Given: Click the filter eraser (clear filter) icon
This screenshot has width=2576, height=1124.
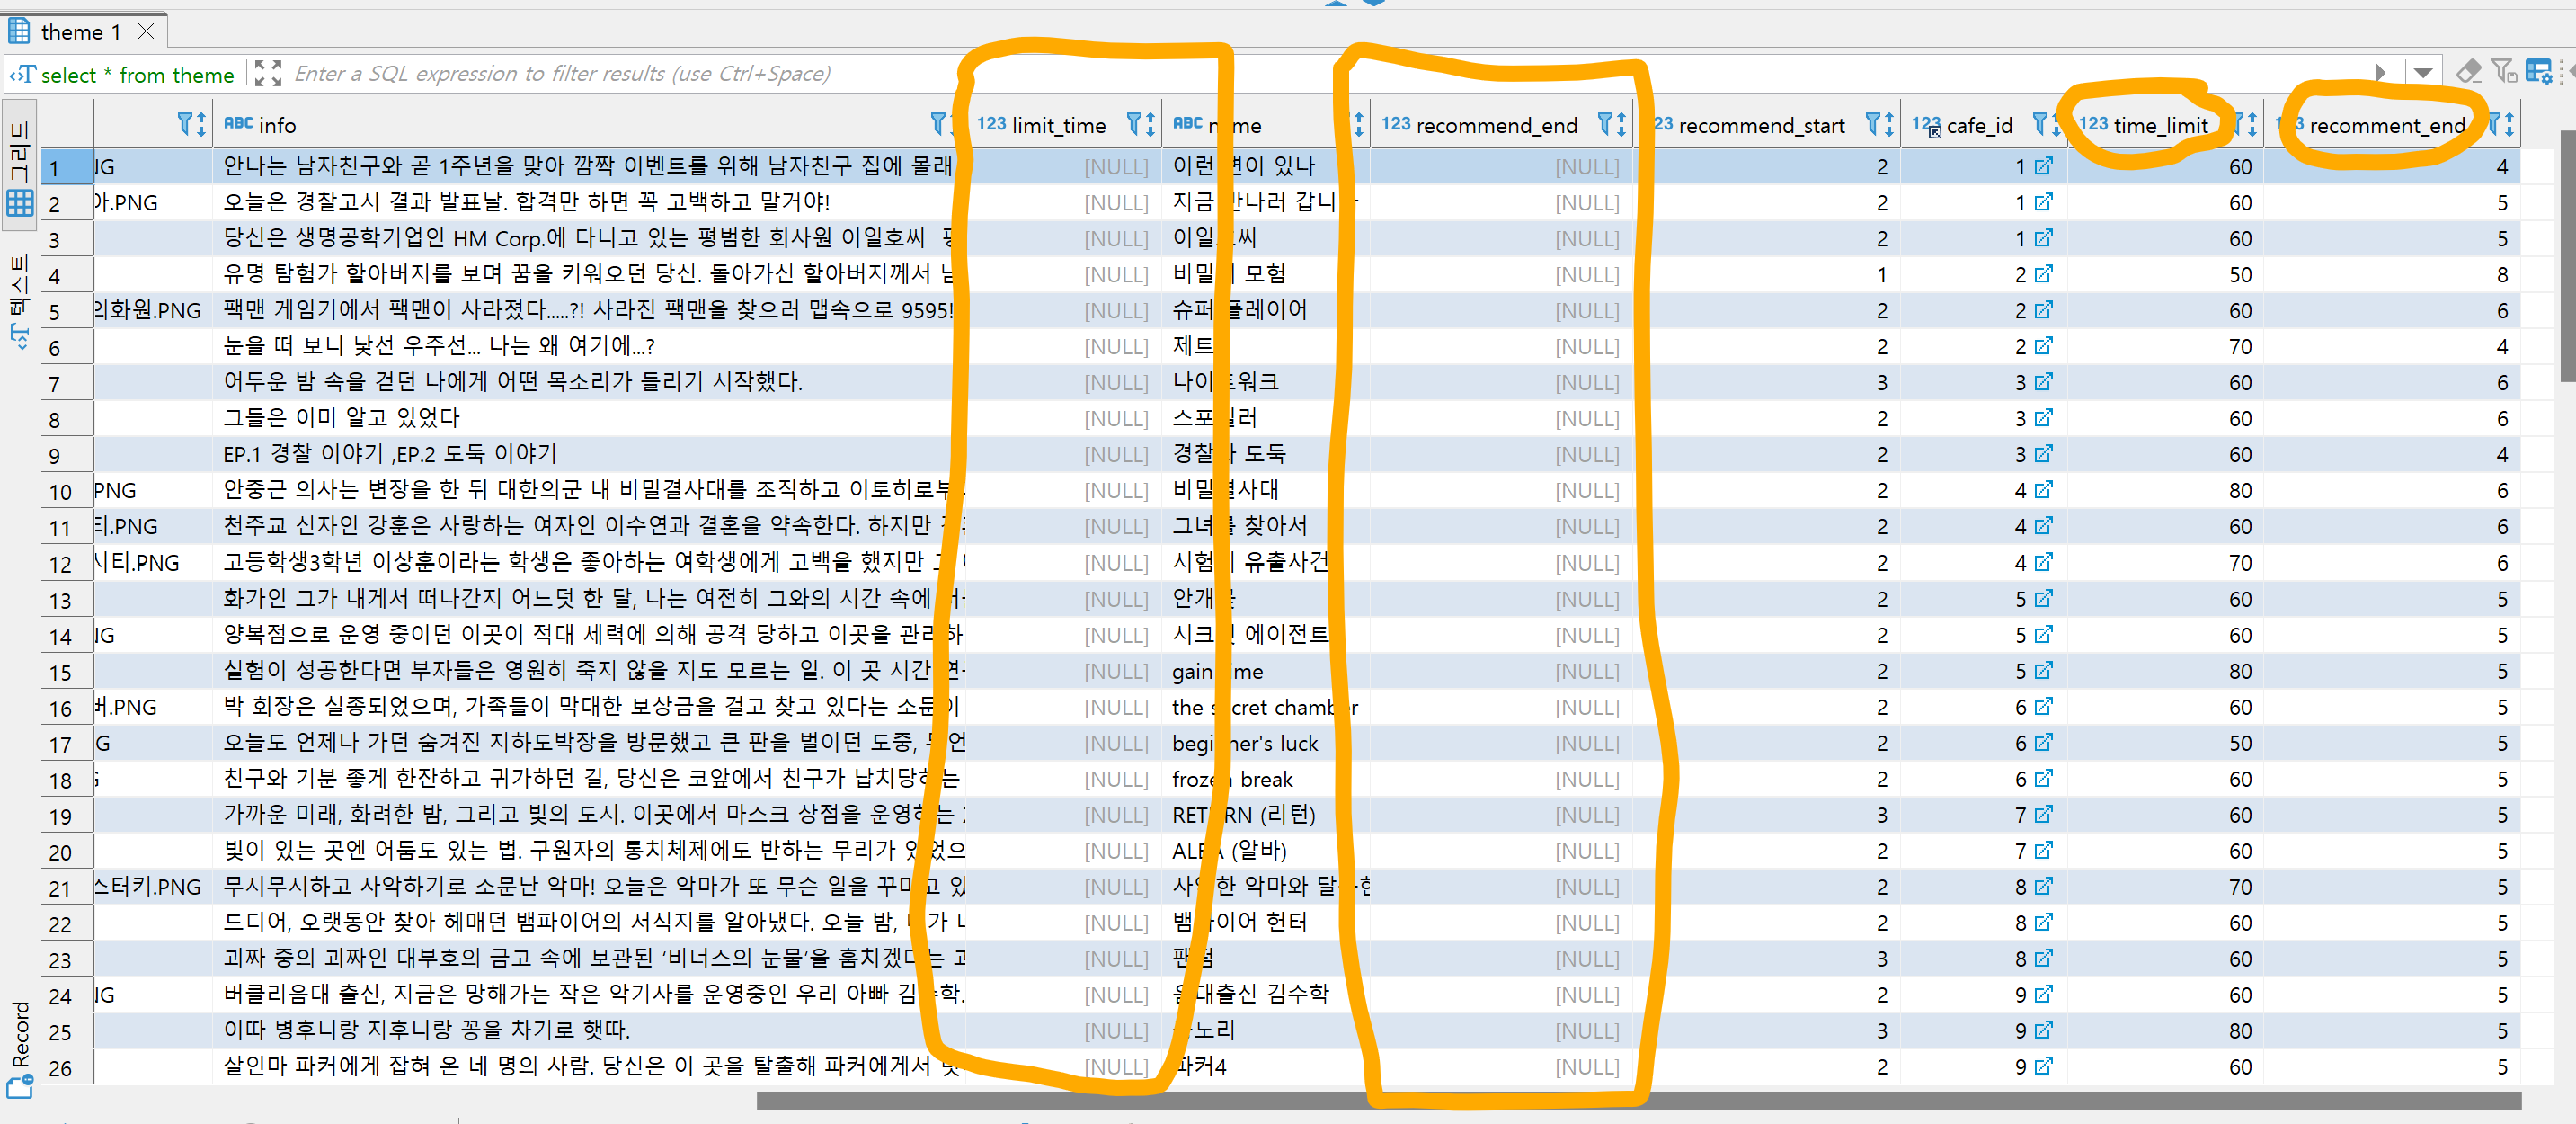Looking at the screenshot, I should (2468, 72).
